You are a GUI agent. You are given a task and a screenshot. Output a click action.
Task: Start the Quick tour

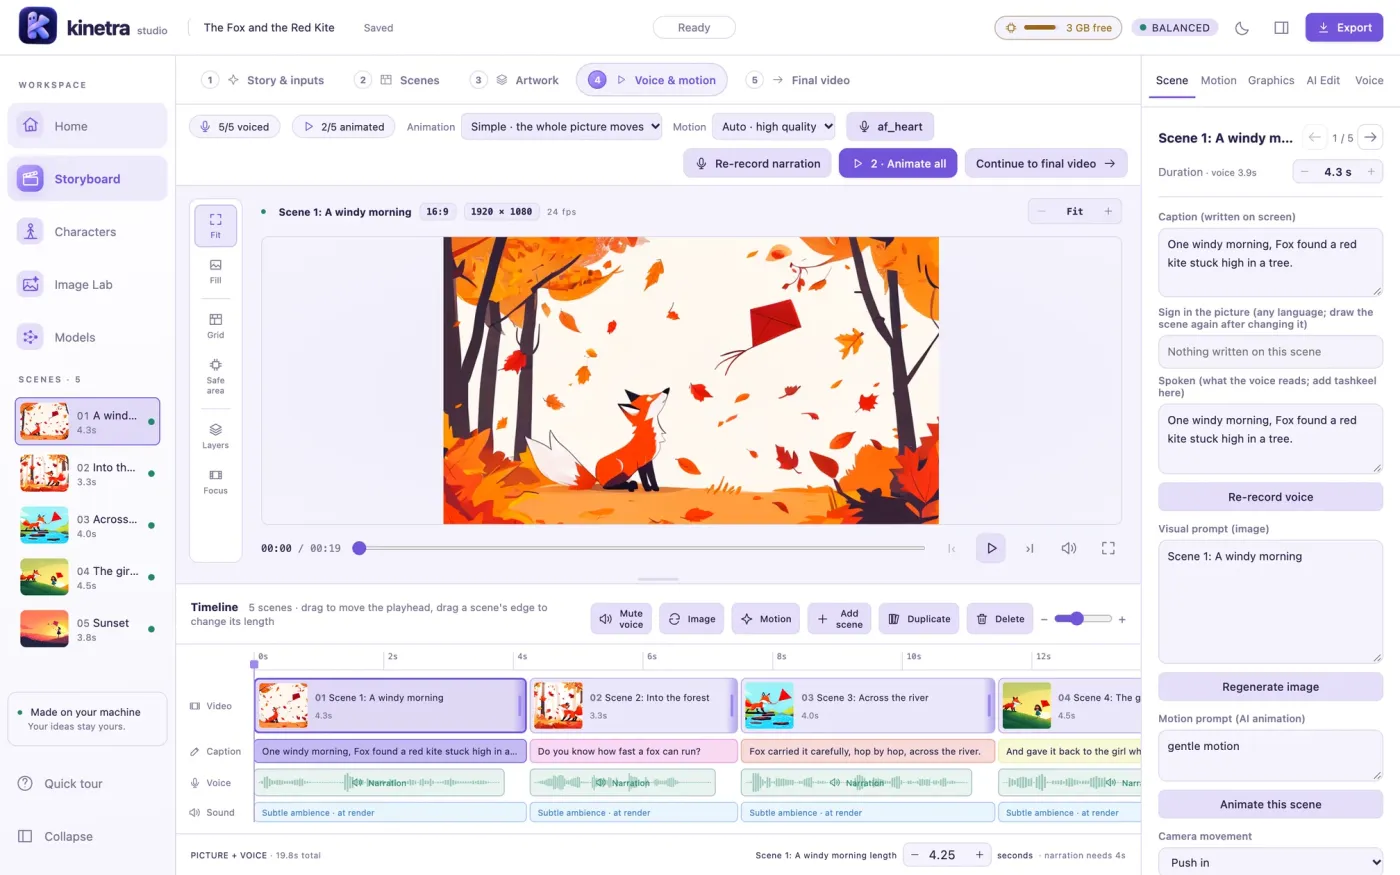click(87, 784)
